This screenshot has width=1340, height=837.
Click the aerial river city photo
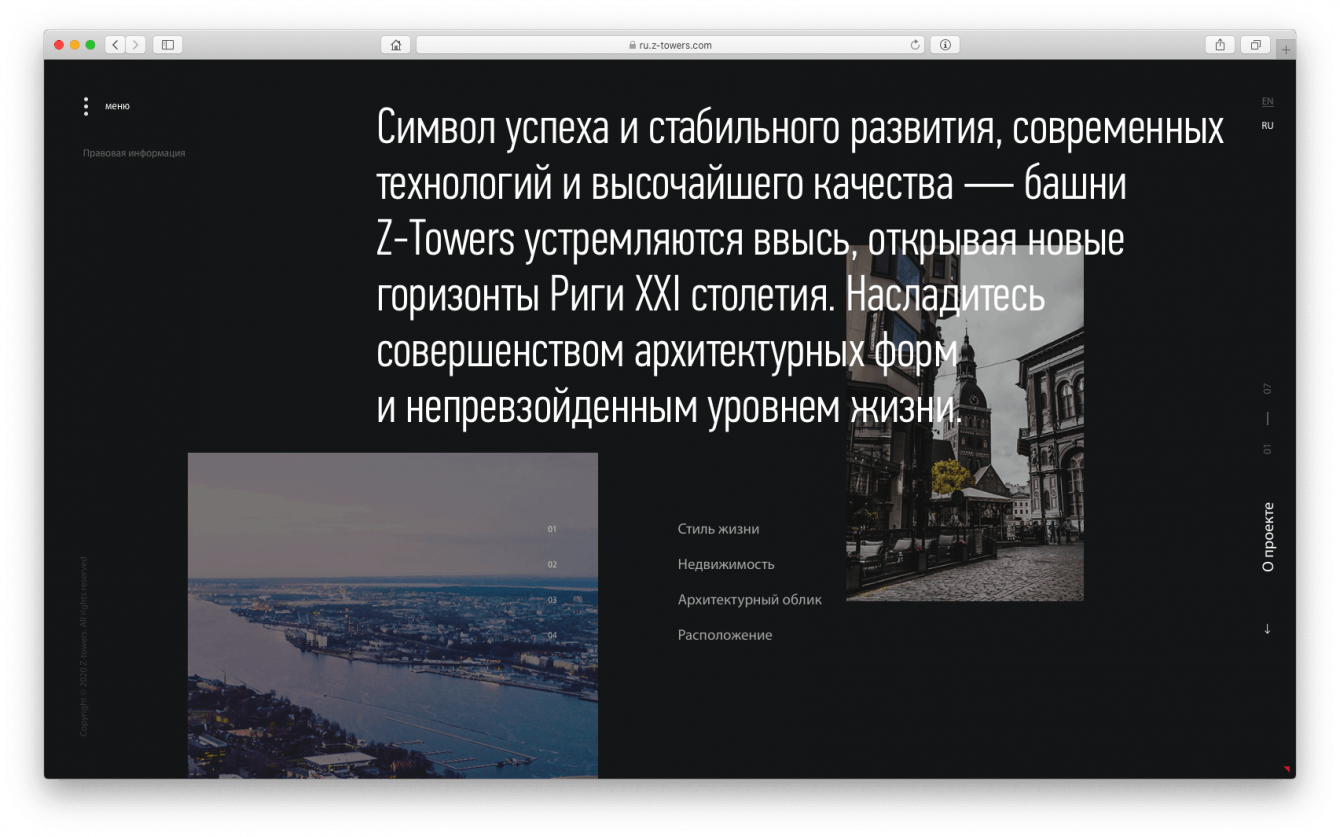tap(393, 615)
